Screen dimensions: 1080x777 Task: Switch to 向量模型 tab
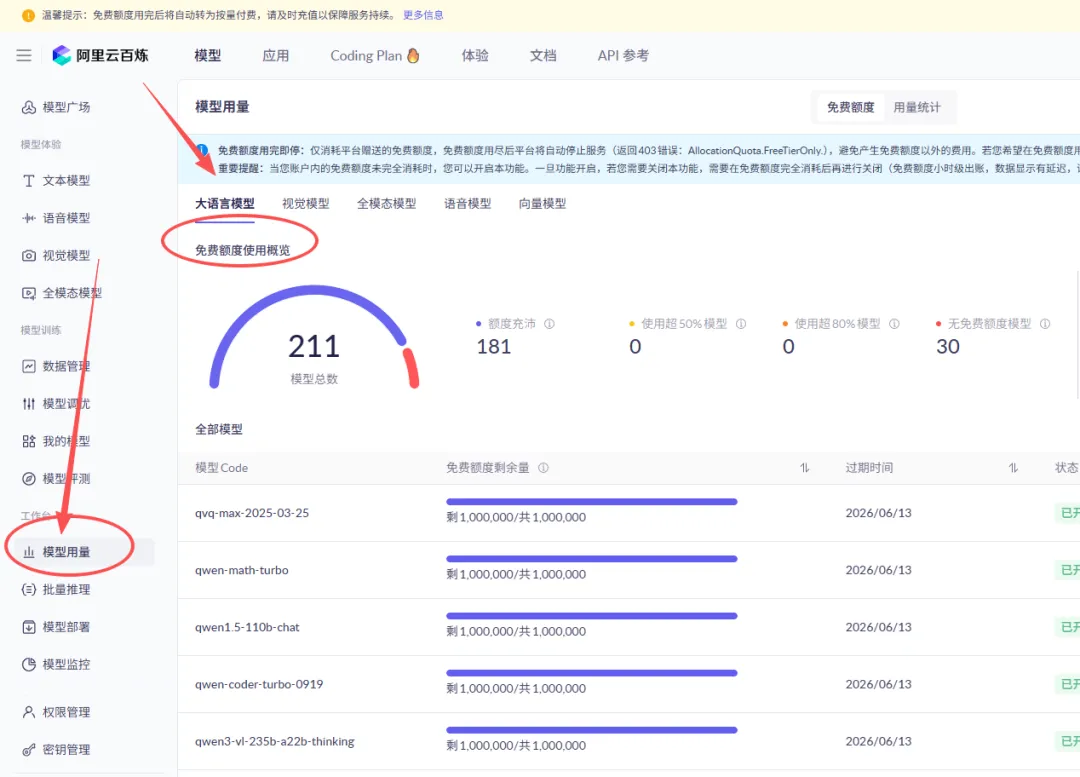pos(542,204)
